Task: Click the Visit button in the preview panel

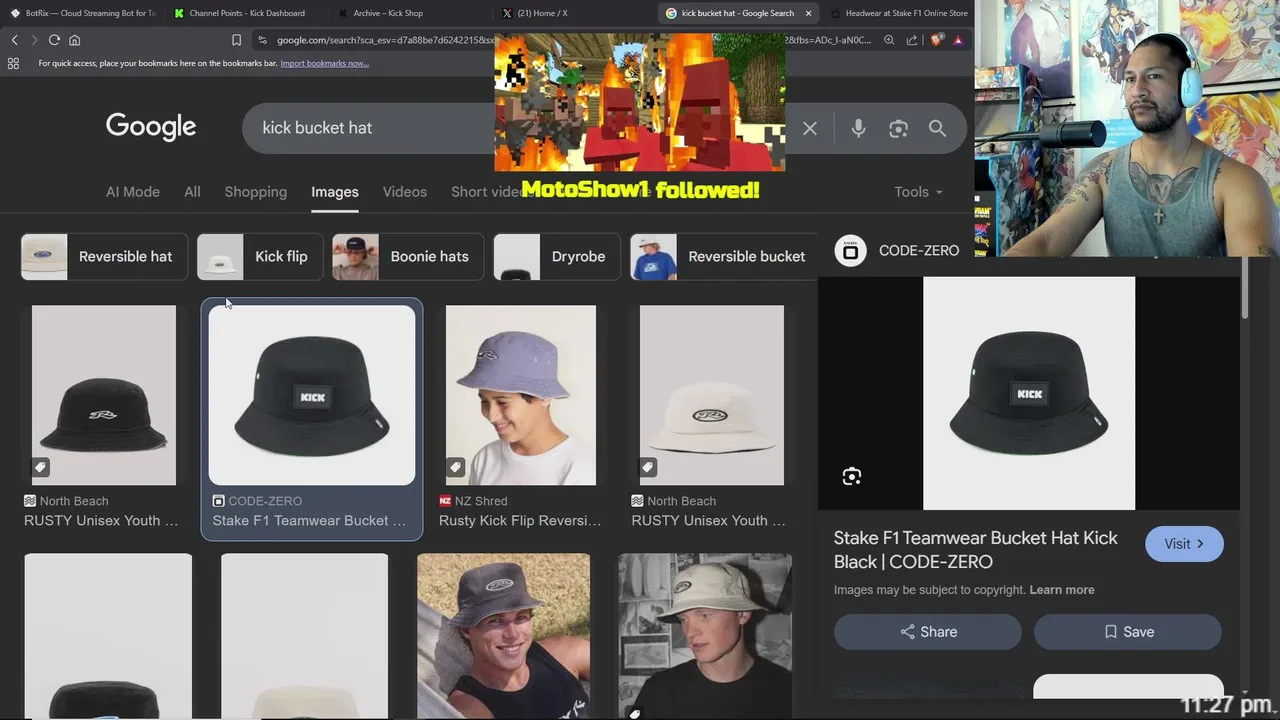Action: click(x=1184, y=544)
